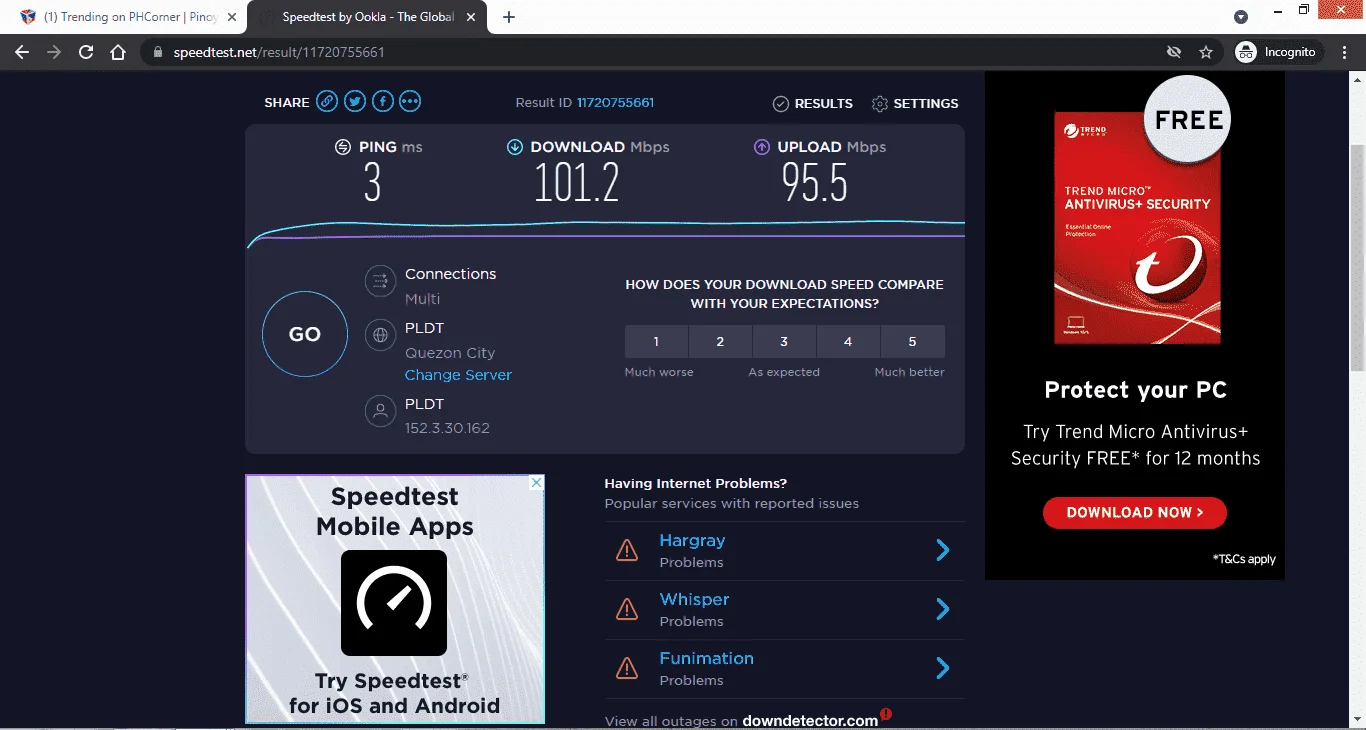1366x730 pixels.
Task: Click the Ping ms icon
Action: (x=343, y=147)
